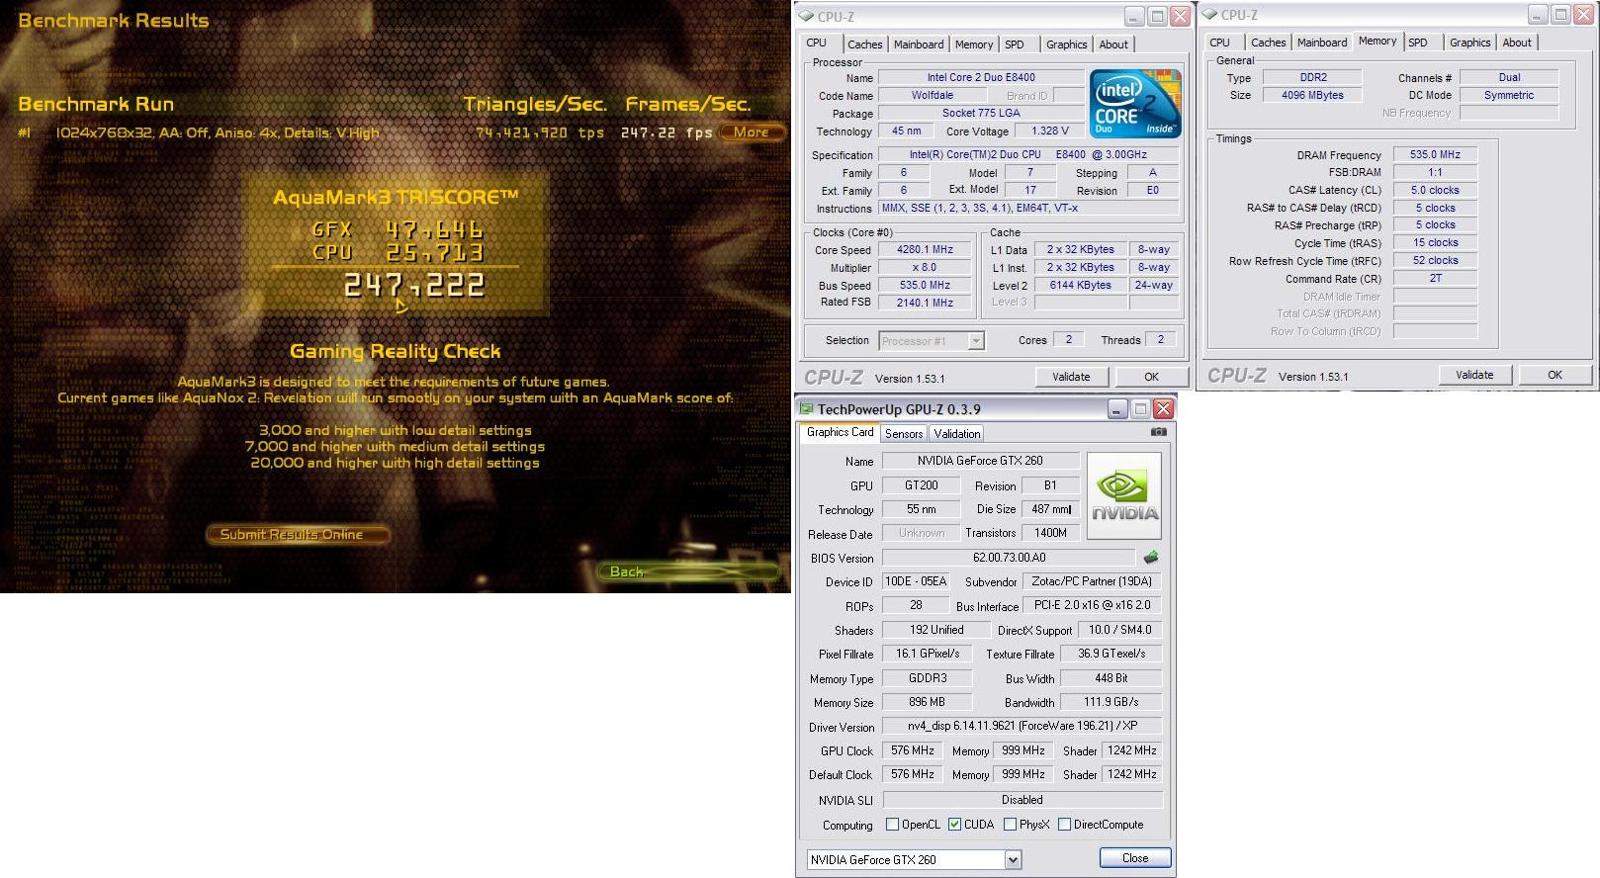This screenshot has width=1600, height=878.
Task: Close the left CPU-Z window
Action: click(x=1180, y=16)
